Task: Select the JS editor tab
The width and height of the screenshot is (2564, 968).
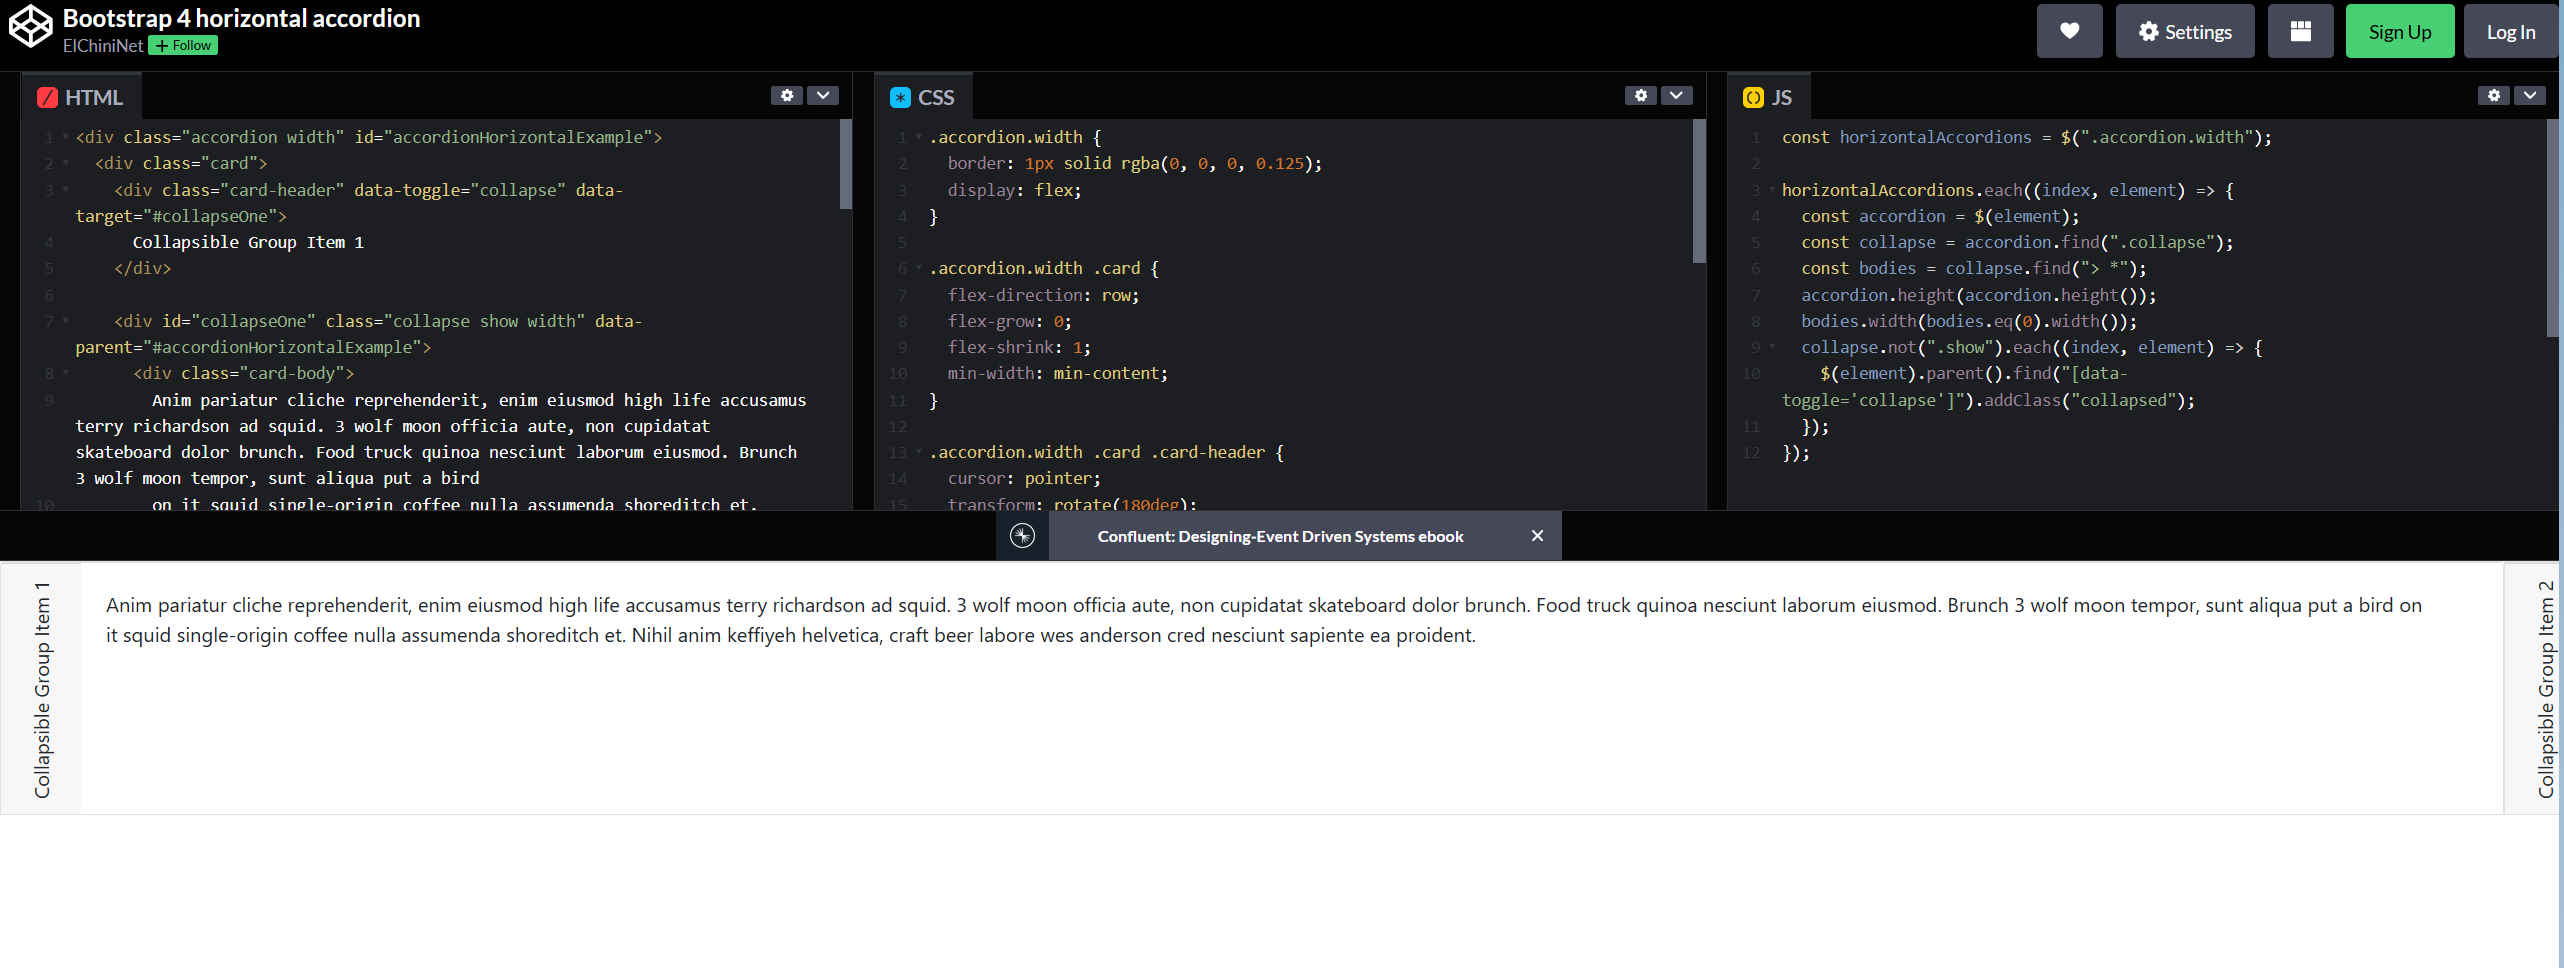Action: [x=1768, y=97]
